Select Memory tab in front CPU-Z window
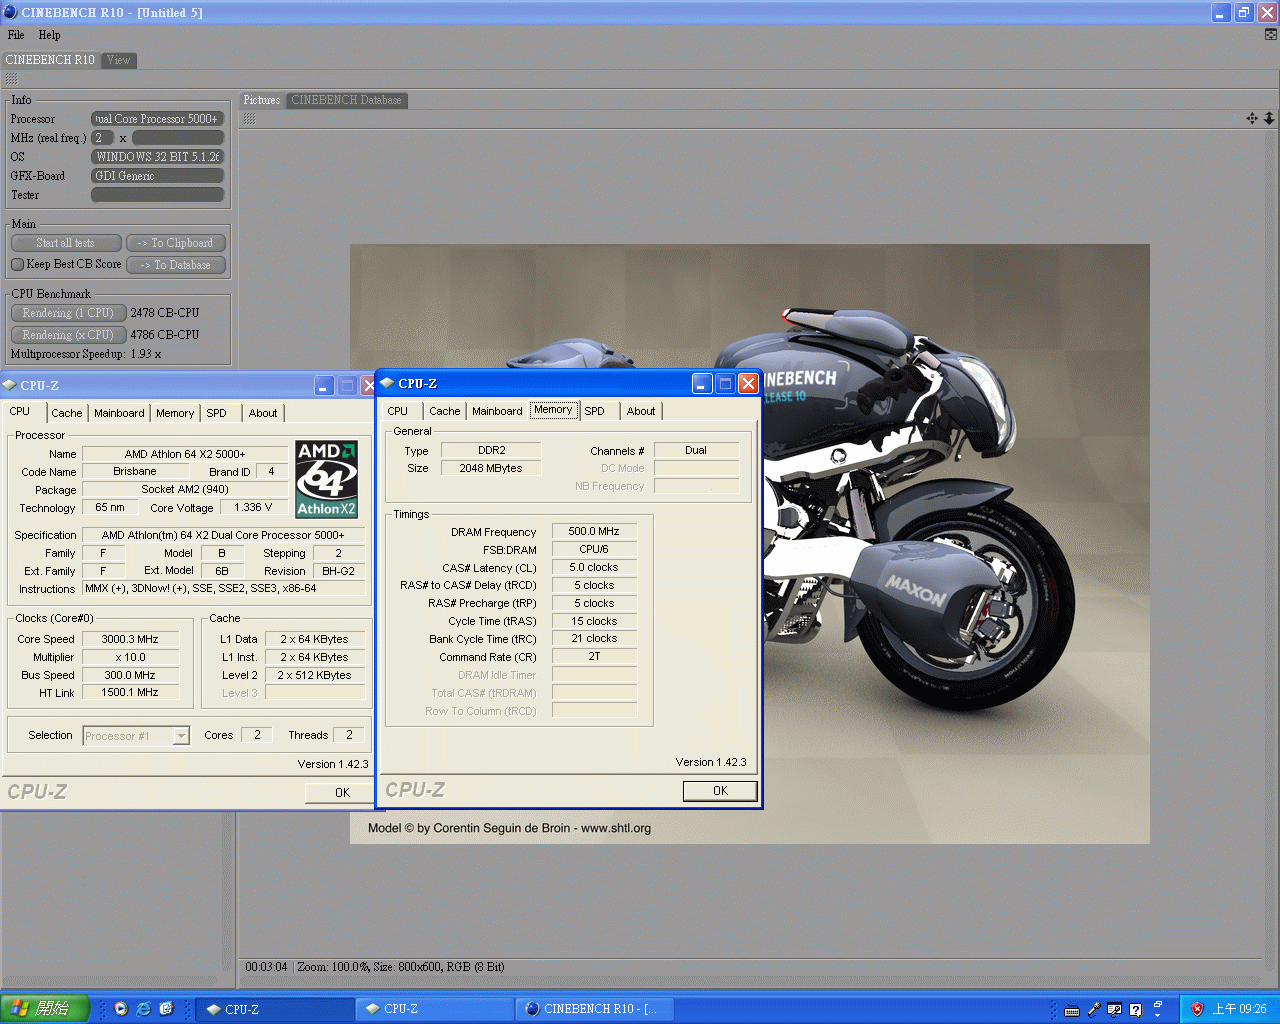 [553, 410]
